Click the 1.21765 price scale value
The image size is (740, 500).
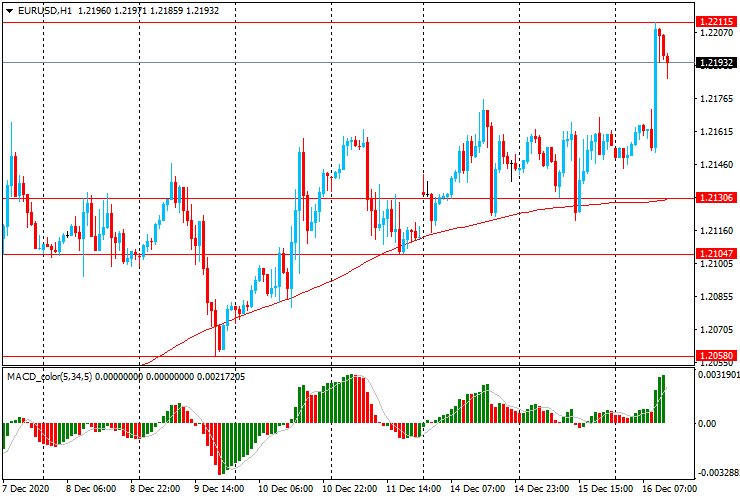[x=717, y=99]
